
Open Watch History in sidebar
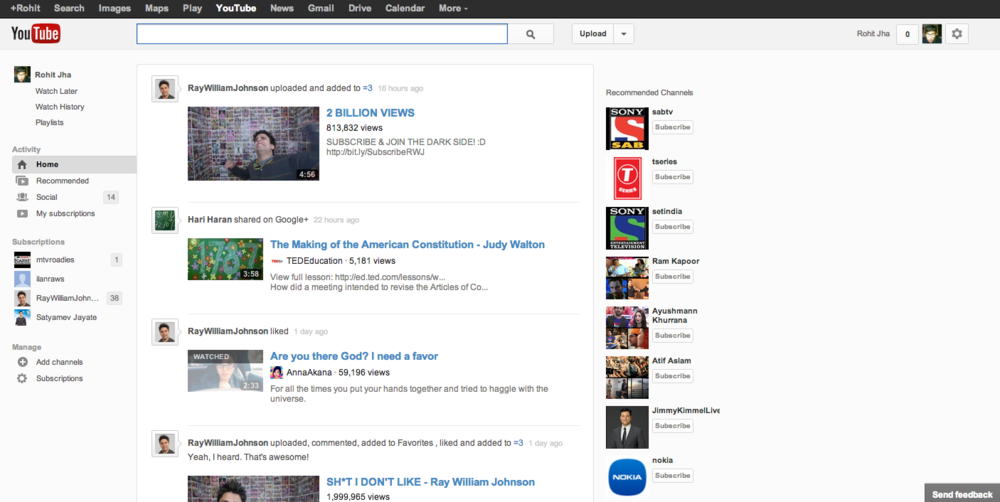pyautogui.click(x=59, y=107)
